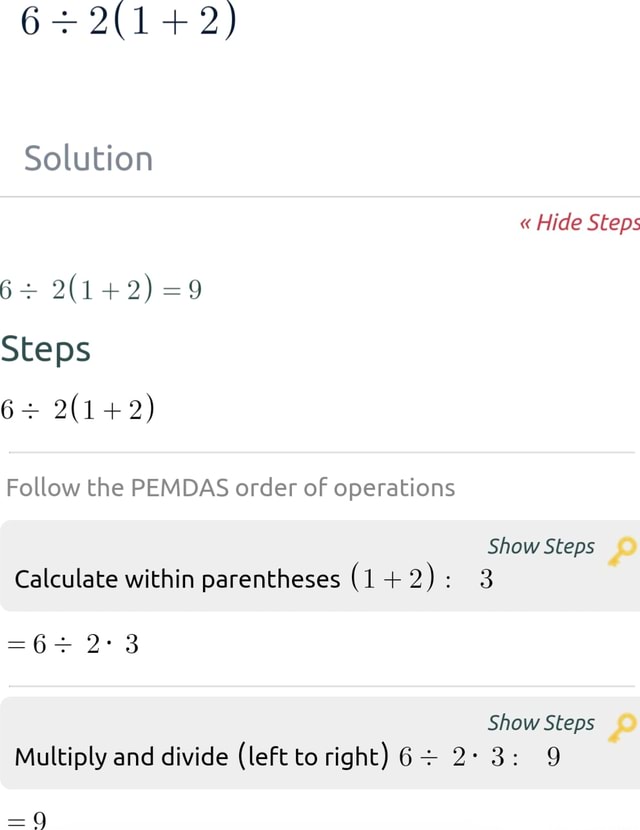Click the result line showing = 9
Viewport: 640px width, 830px height.
(x=25, y=820)
